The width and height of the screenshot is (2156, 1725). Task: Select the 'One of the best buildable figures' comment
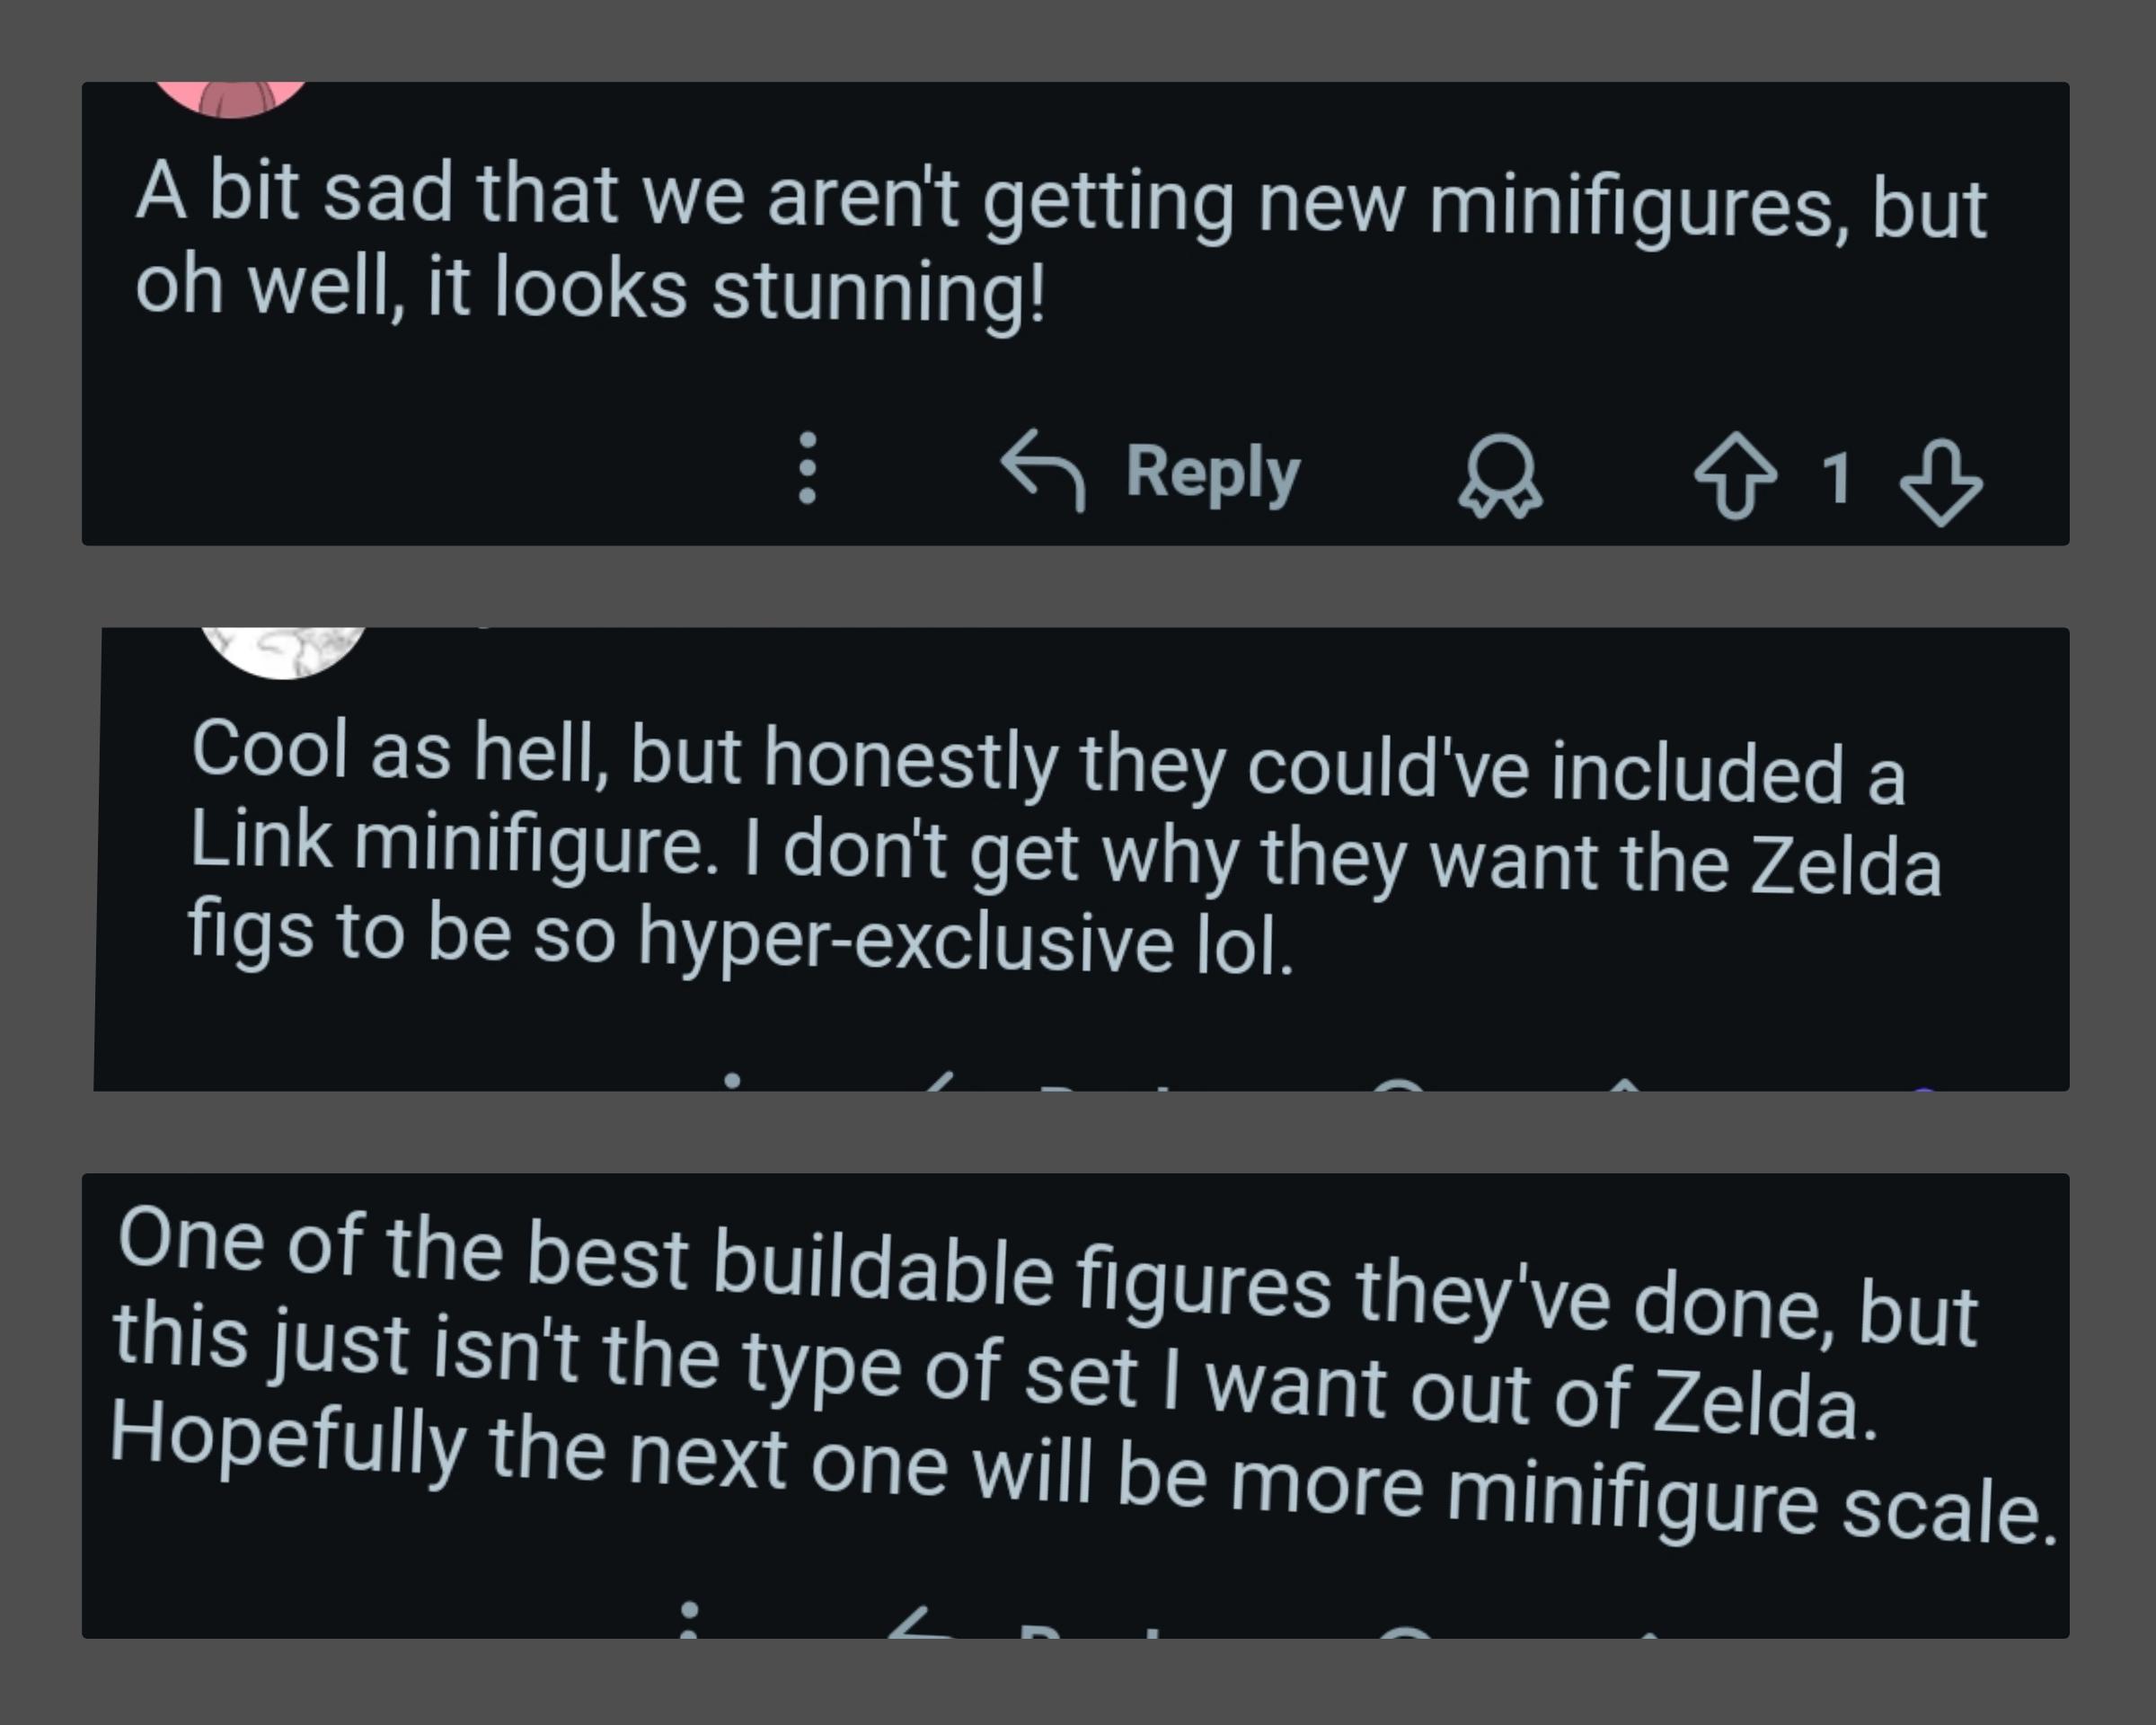(x=1083, y=1375)
